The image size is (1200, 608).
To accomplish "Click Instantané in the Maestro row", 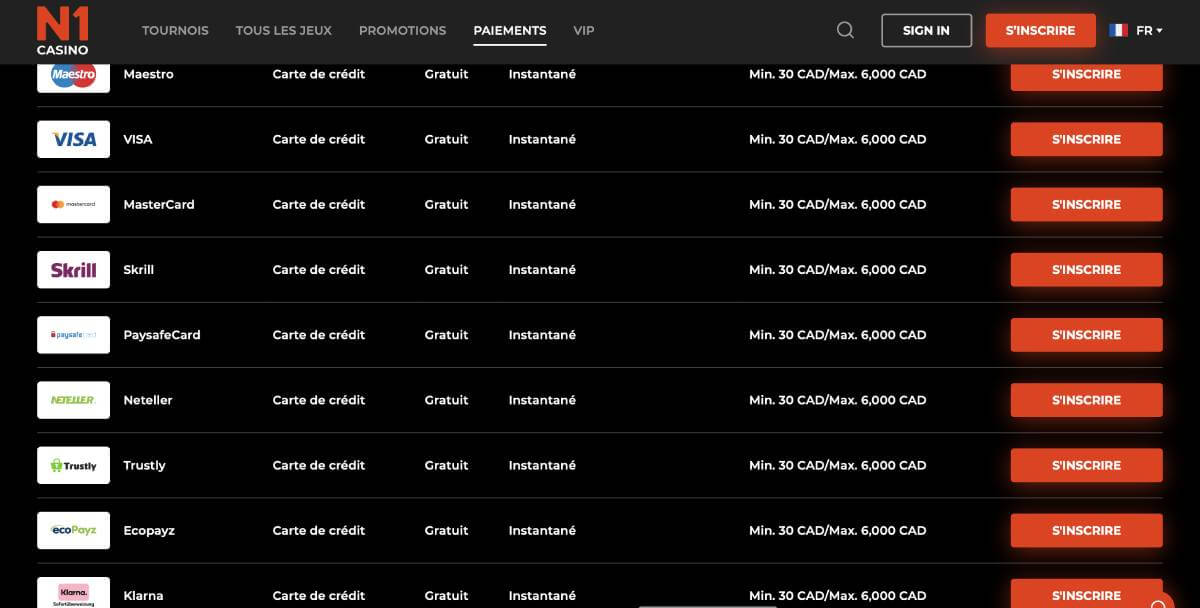I will point(542,74).
